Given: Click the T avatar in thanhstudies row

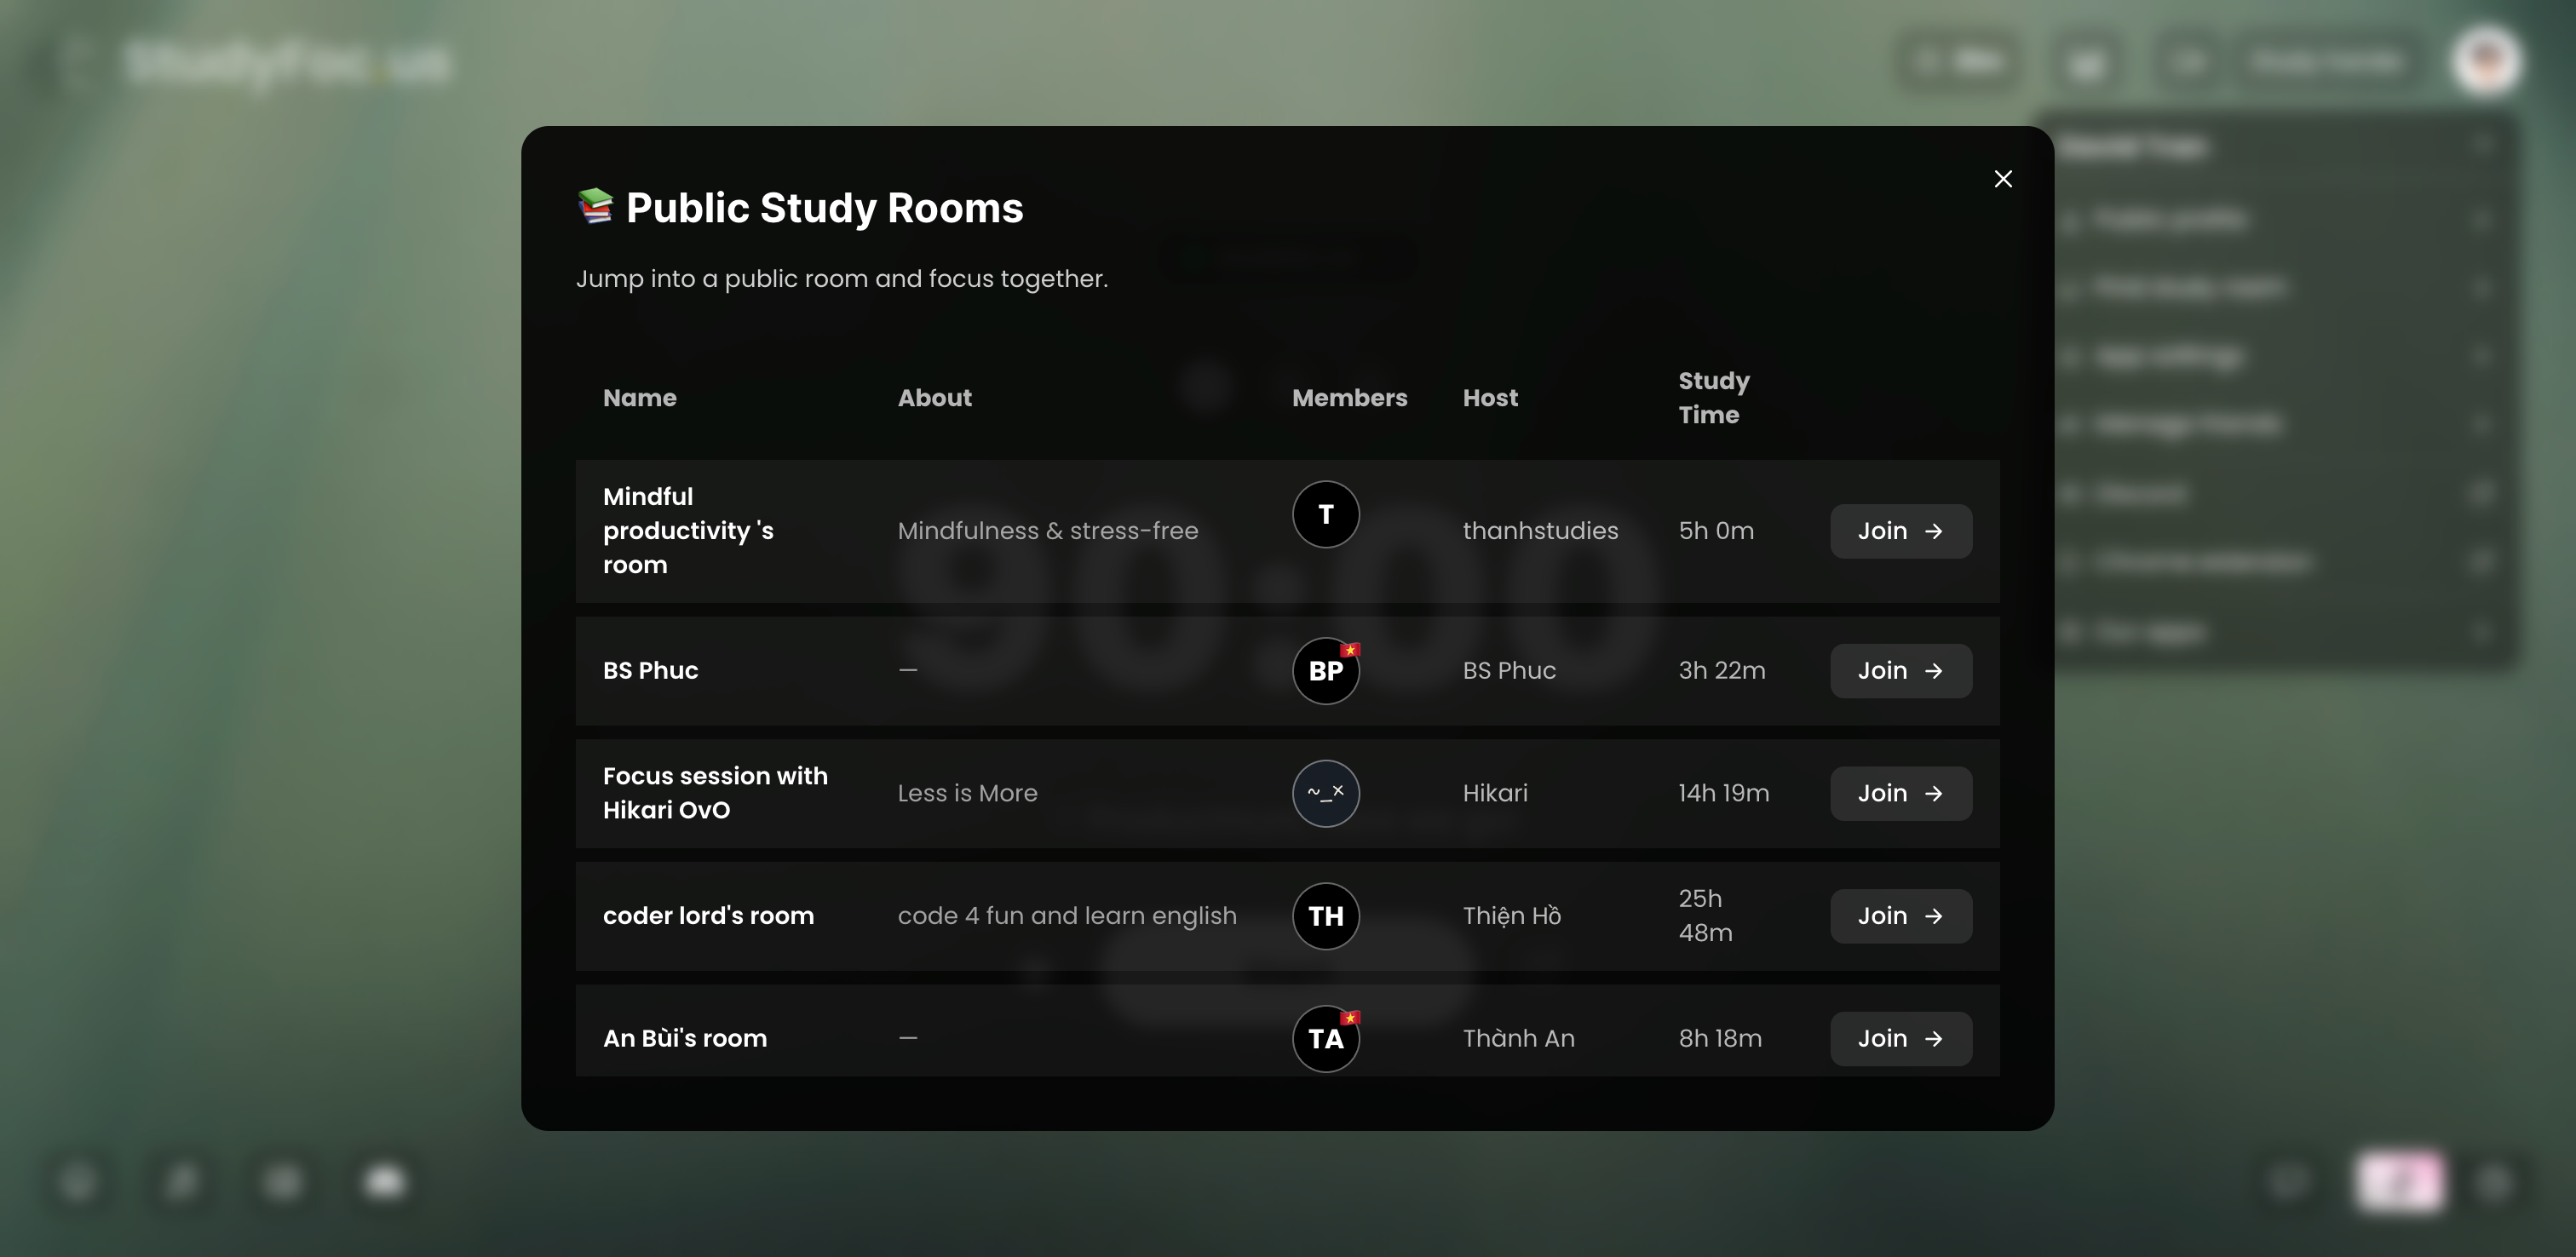Looking at the screenshot, I should (1325, 514).
